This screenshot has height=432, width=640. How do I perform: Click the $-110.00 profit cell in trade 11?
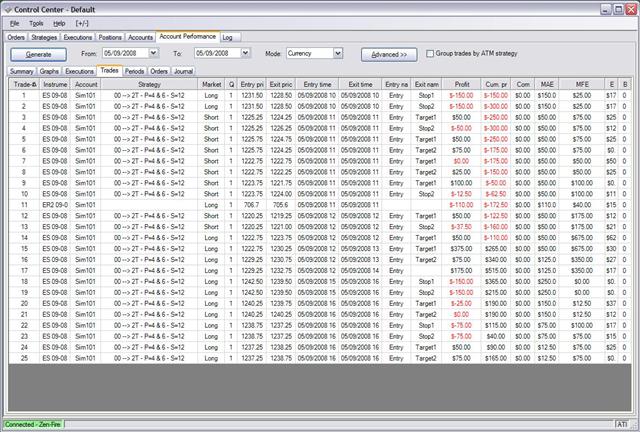462,205
